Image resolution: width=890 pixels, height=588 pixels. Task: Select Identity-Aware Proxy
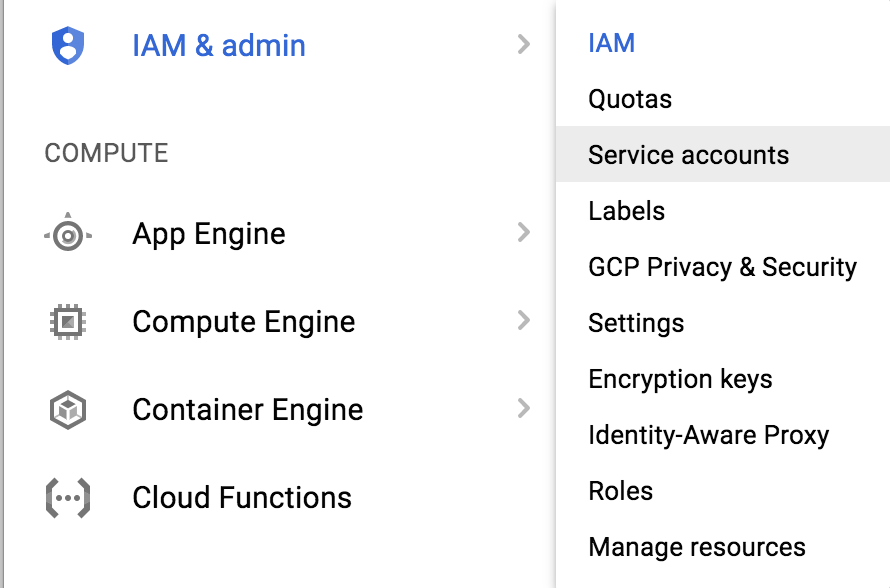708,436
